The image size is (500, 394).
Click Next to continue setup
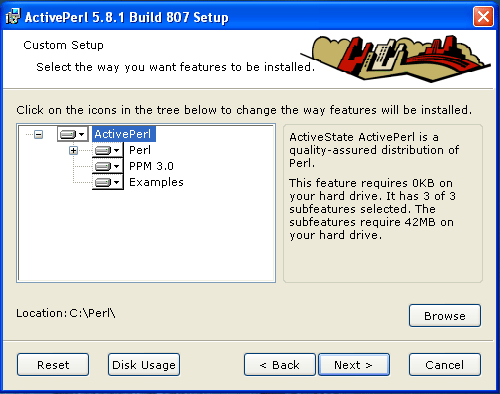point(354,365)
